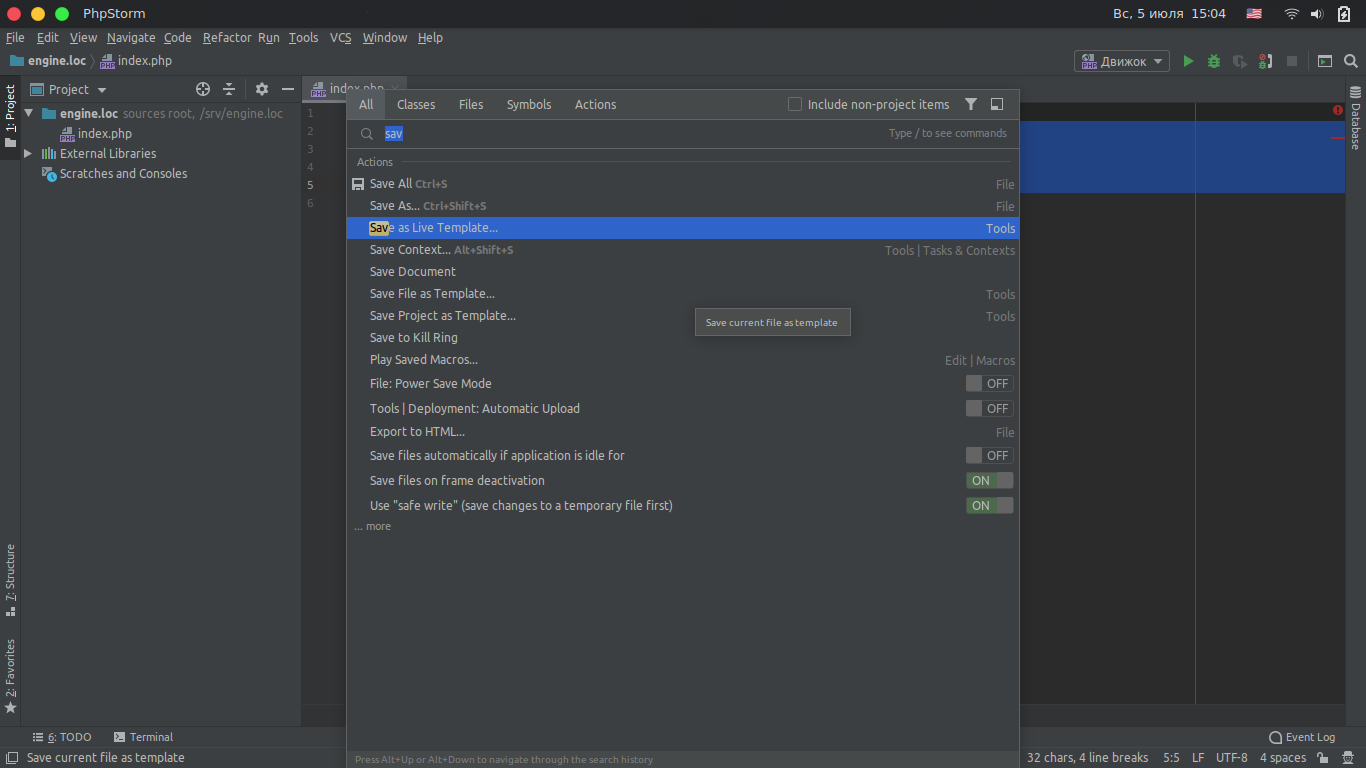This screenshot has height=768, width=1366.
Task: Switch to Files tab in search popup
Action: pos(471,104)
